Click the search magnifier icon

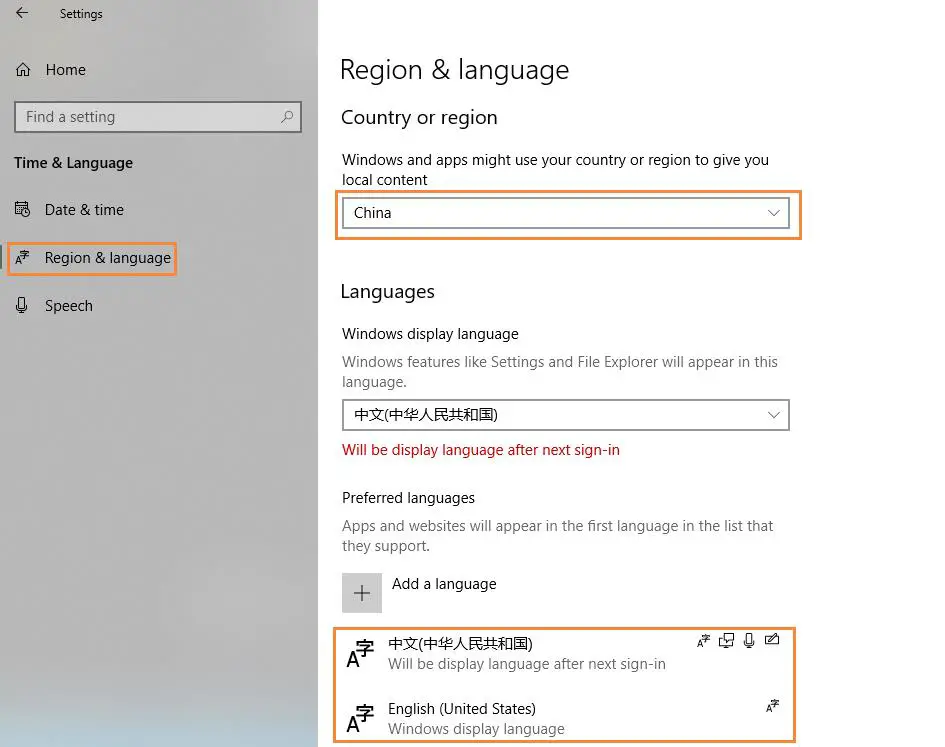[287, 116]
